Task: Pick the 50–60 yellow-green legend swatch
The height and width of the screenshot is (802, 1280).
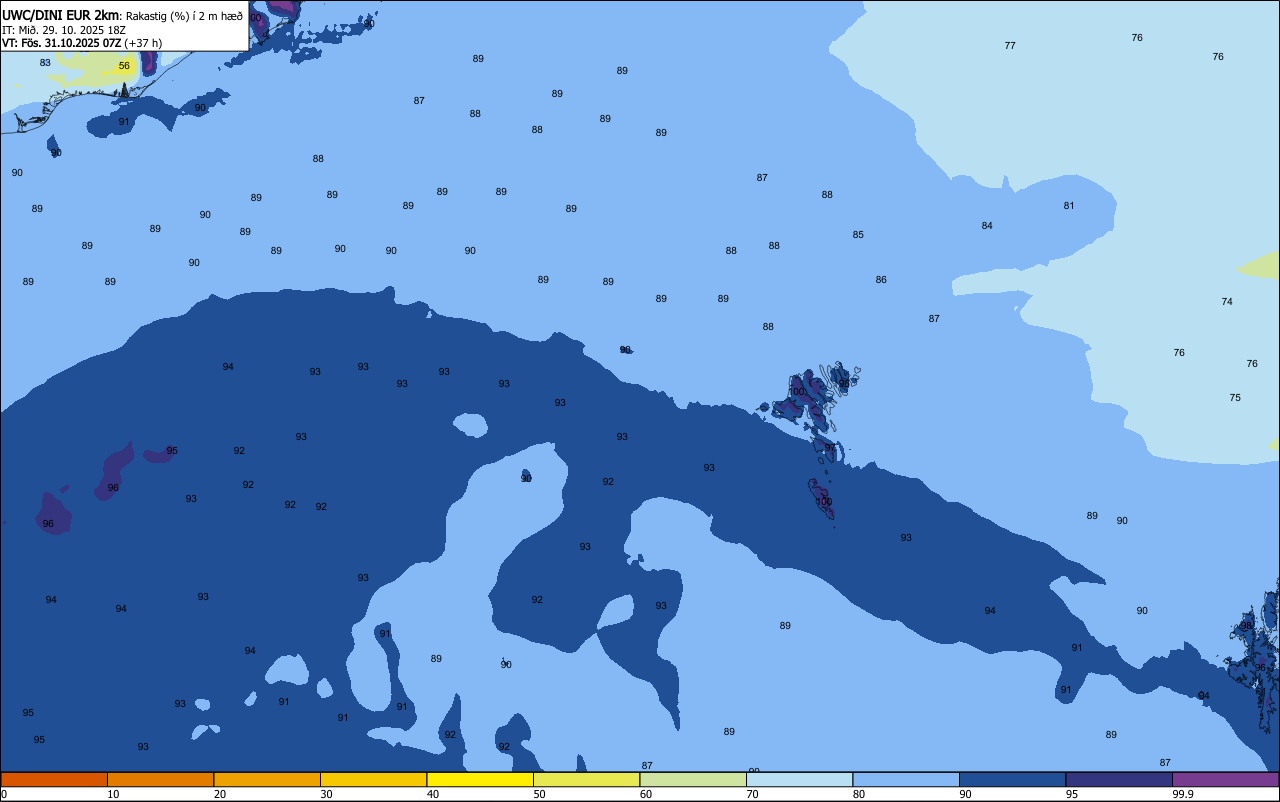Action: click(x=586, y=779)
